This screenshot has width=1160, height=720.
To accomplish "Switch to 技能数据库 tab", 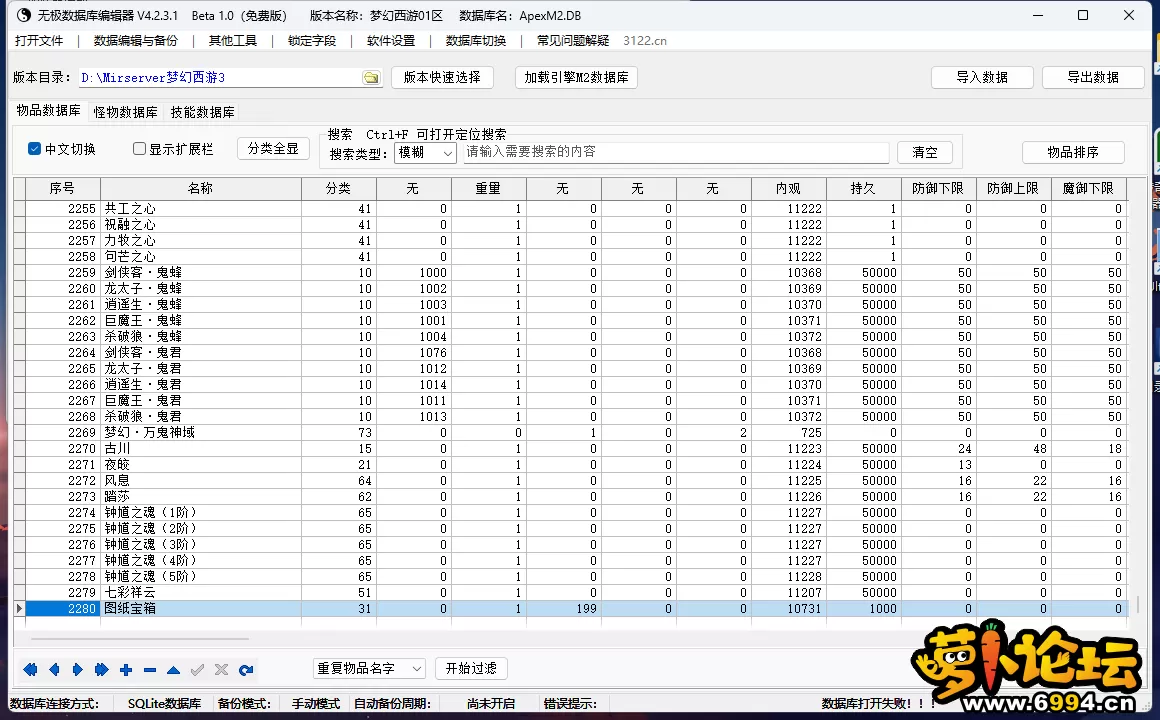I will click(202, 112).
